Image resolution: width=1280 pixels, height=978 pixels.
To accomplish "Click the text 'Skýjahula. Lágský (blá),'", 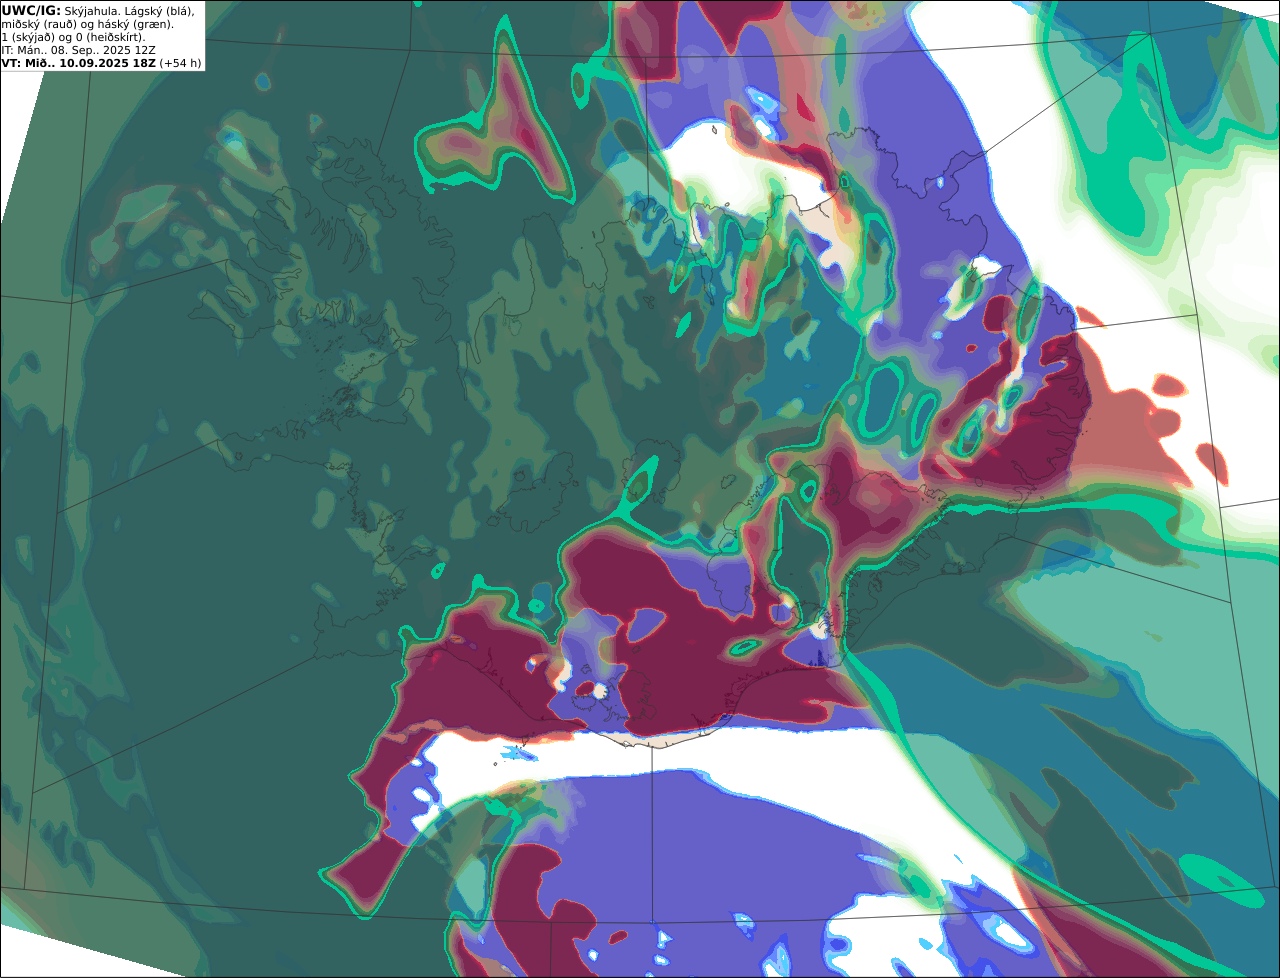I will (x=129, y=11).
